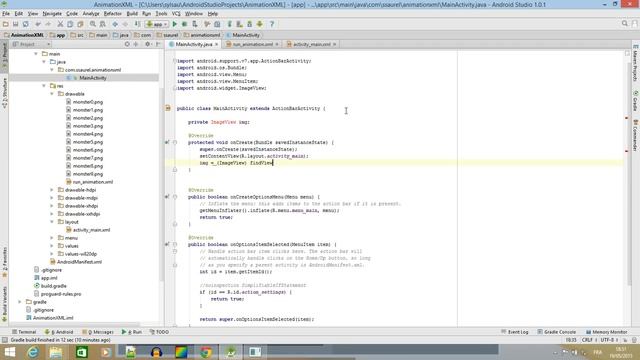Click the Back navigation arrow icon
The width and height of the screenshot is (640, 360).
point(115,24)
